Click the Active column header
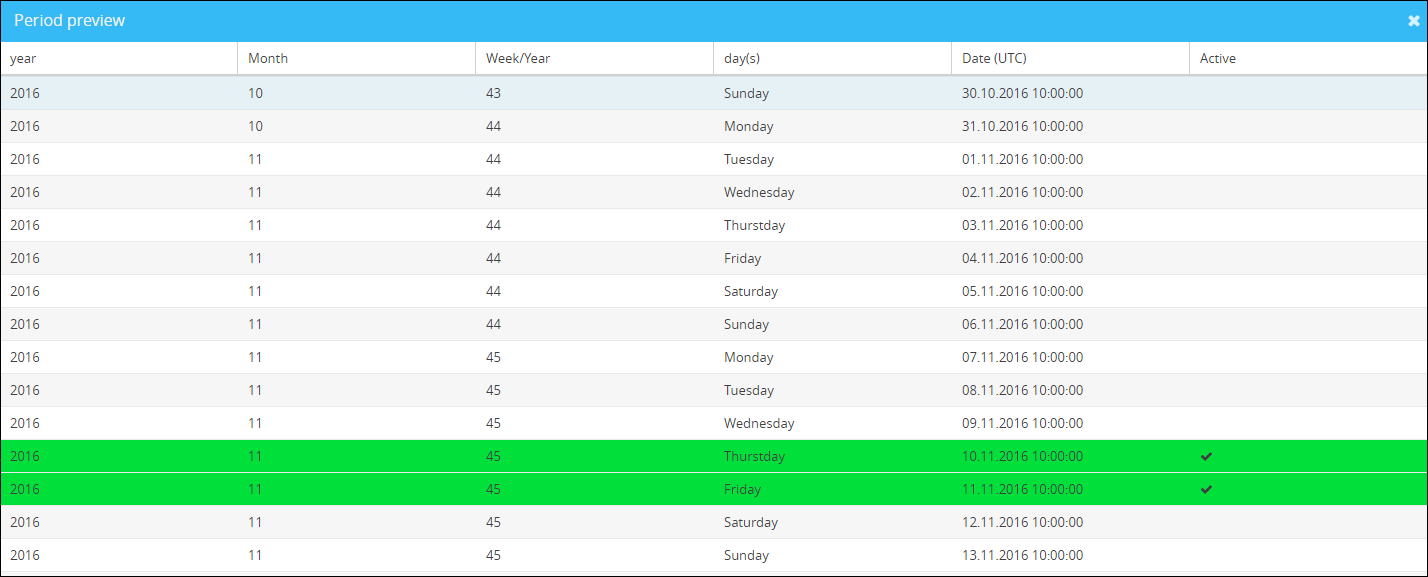This screenshot has width=1428, height=577. pos(1218,58)
